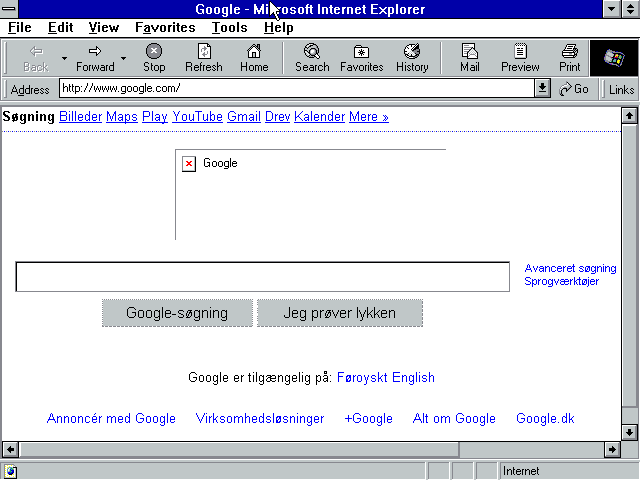640x480 pixels.
Task: Click the status bar page icon
Action: pyautogui.click(x=10, y=471)
